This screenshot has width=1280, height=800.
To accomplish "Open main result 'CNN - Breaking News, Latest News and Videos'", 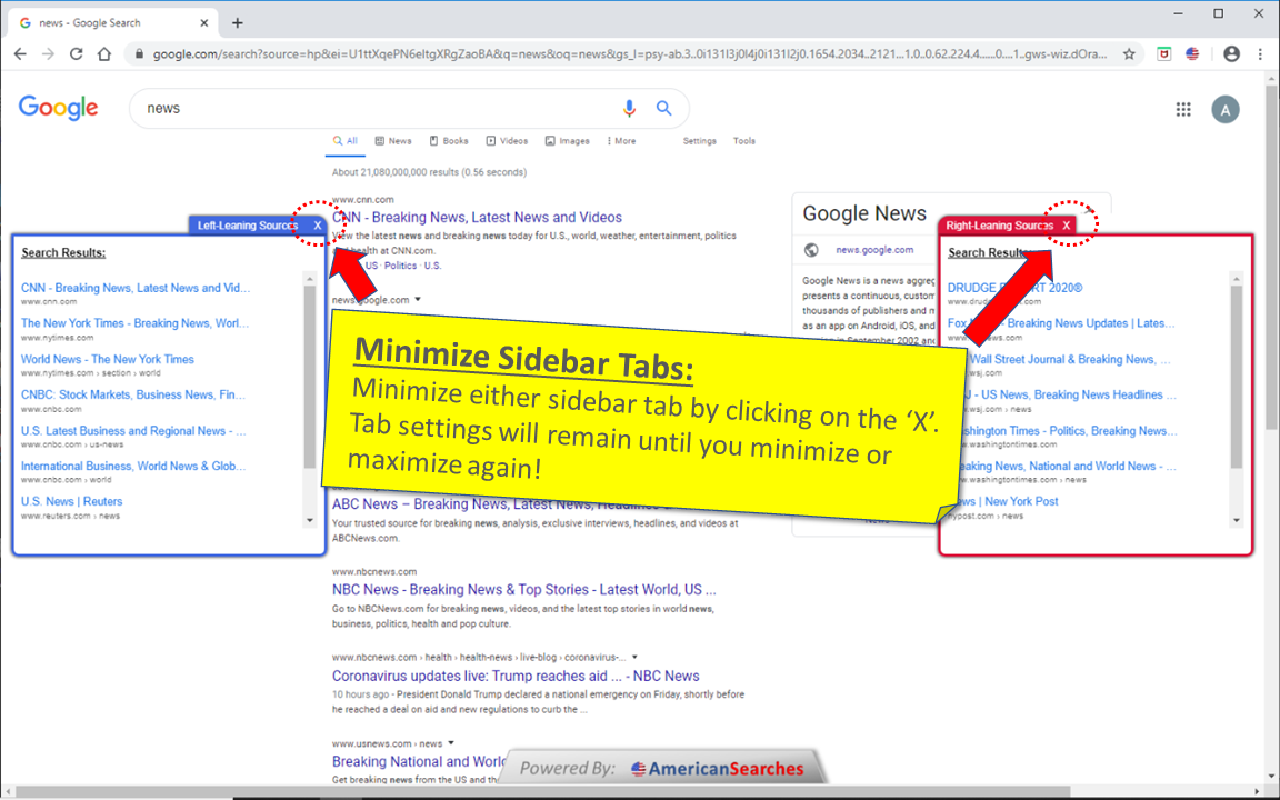I will pyautogui.click(x=477, y=217).
